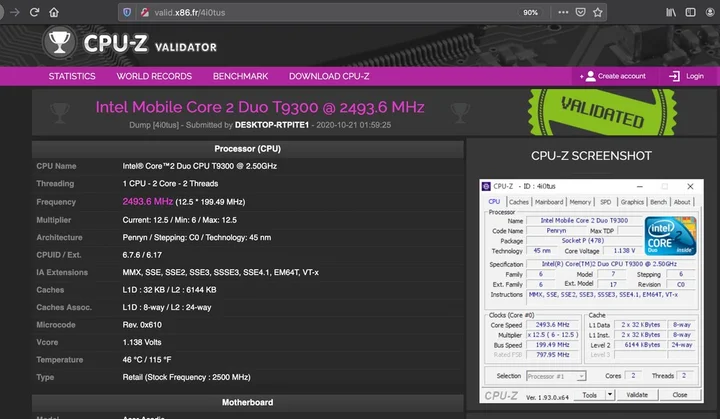Click the Validate button in CPU-Z window
This screenshot has width=720, height=419.
(637, 395)
